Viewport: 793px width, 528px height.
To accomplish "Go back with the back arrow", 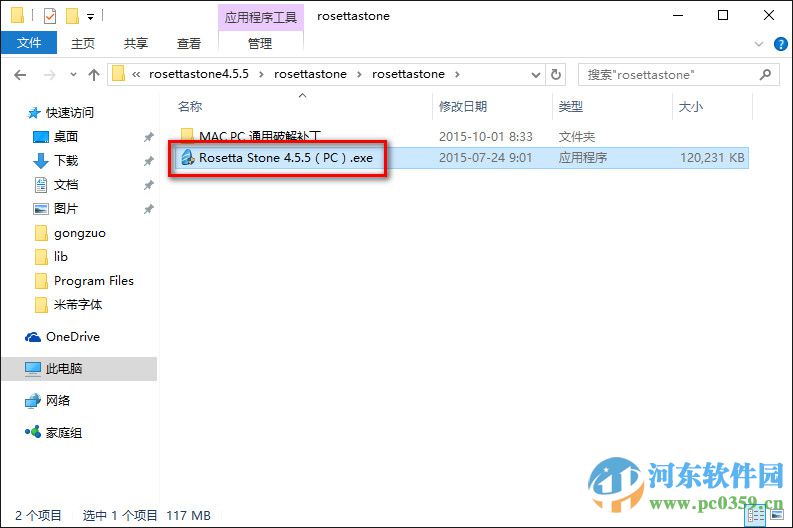I will coord(20,75).
